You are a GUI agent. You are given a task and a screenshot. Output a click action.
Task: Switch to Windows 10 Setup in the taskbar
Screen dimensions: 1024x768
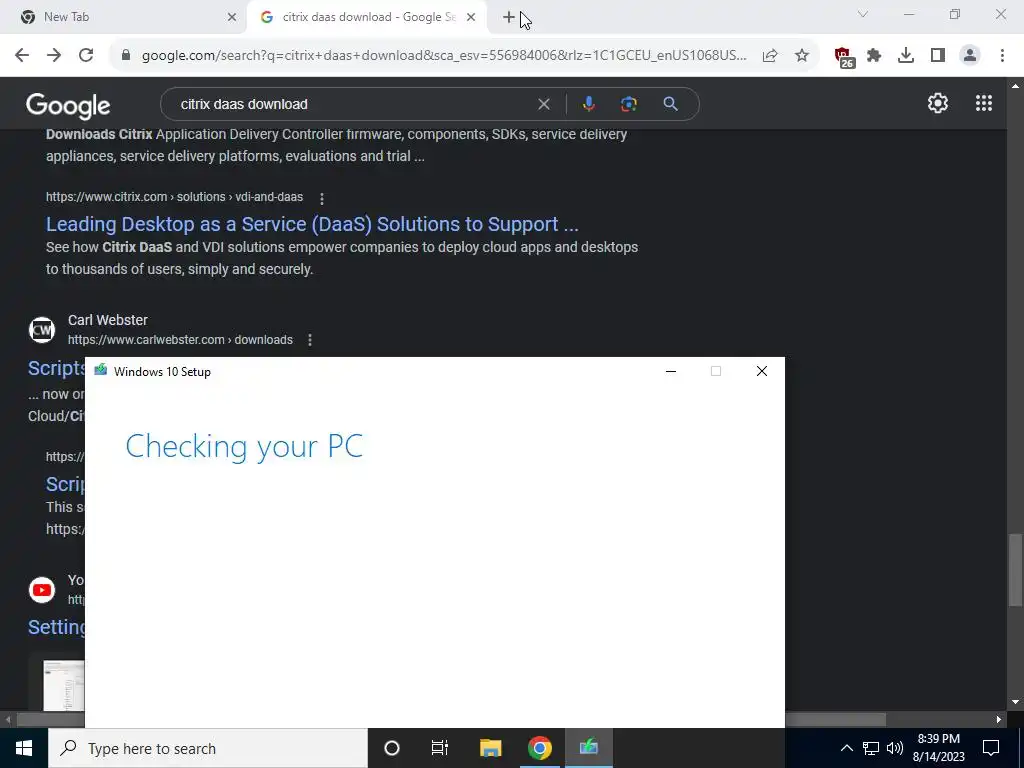tap(588, 748)
